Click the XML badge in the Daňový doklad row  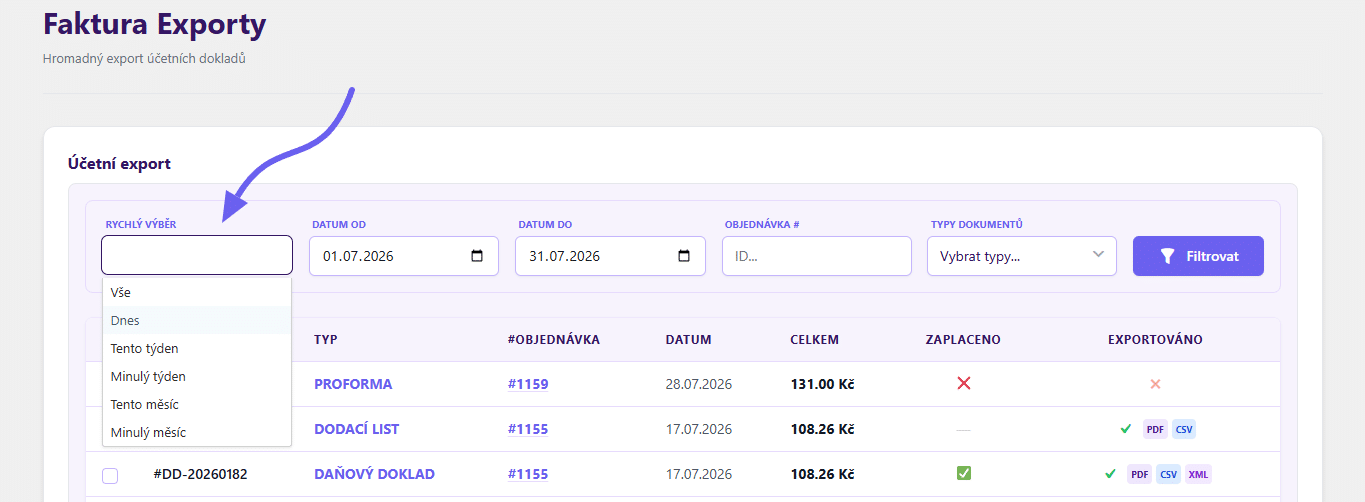tap(1198, 474)
